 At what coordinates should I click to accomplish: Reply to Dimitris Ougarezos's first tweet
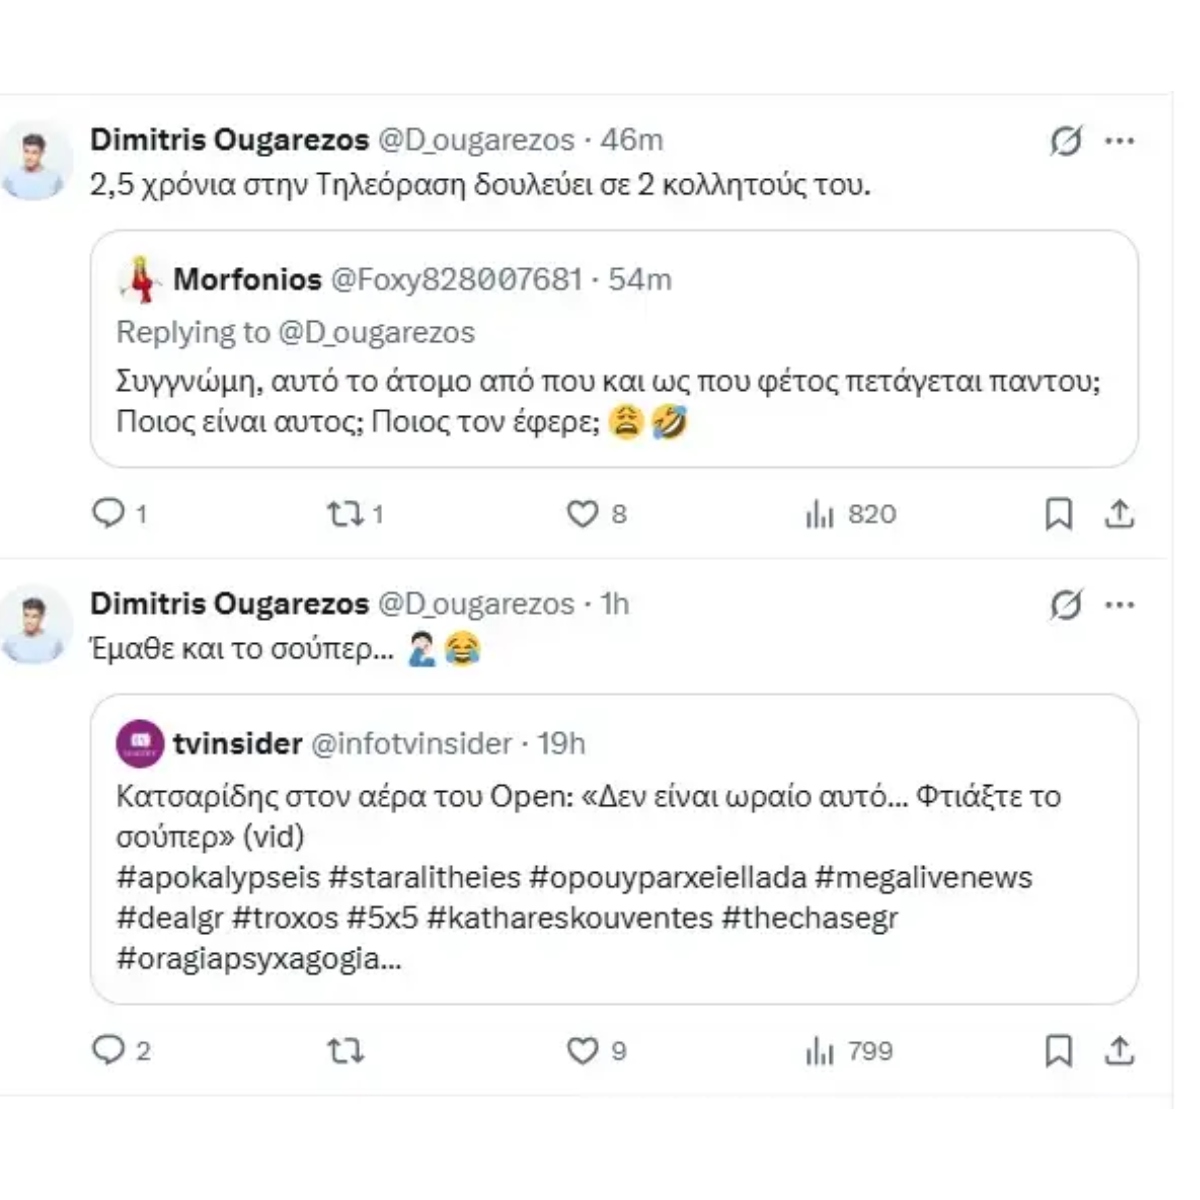pos(110,514)
